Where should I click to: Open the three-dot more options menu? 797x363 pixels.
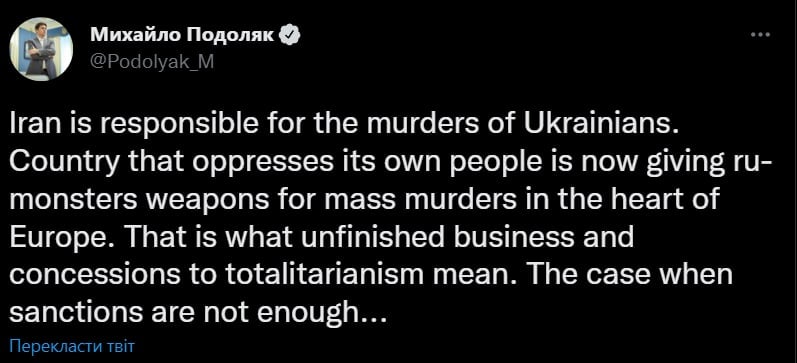tap(760, 35)
